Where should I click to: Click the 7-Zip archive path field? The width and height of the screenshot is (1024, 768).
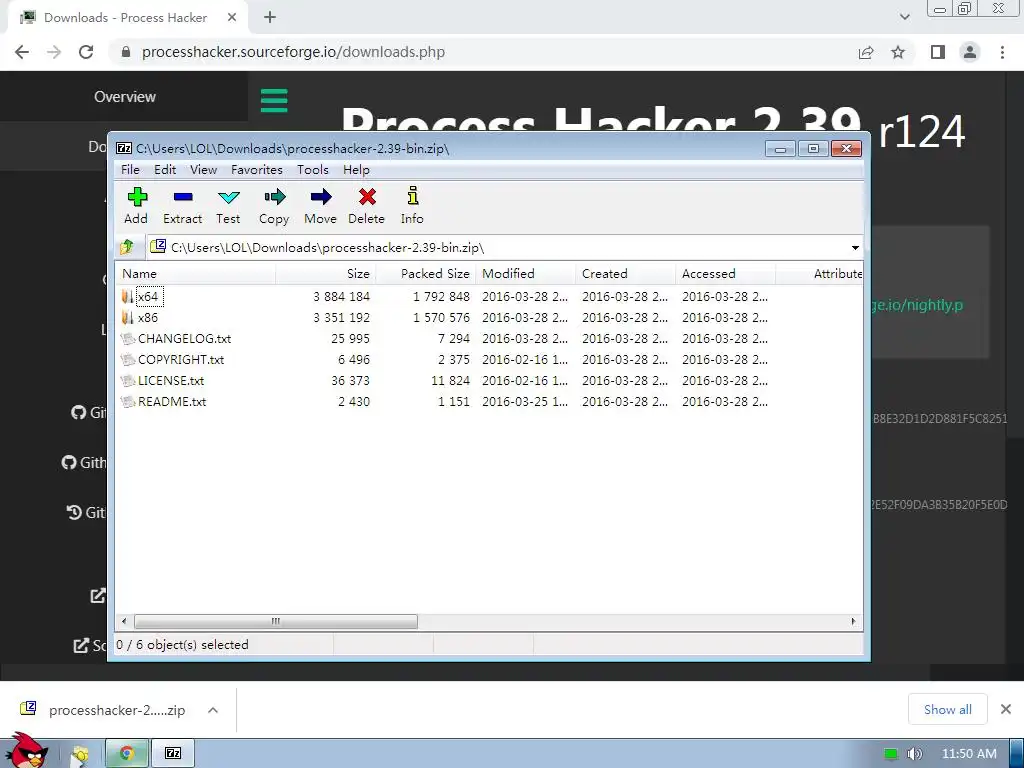(496, 248)
